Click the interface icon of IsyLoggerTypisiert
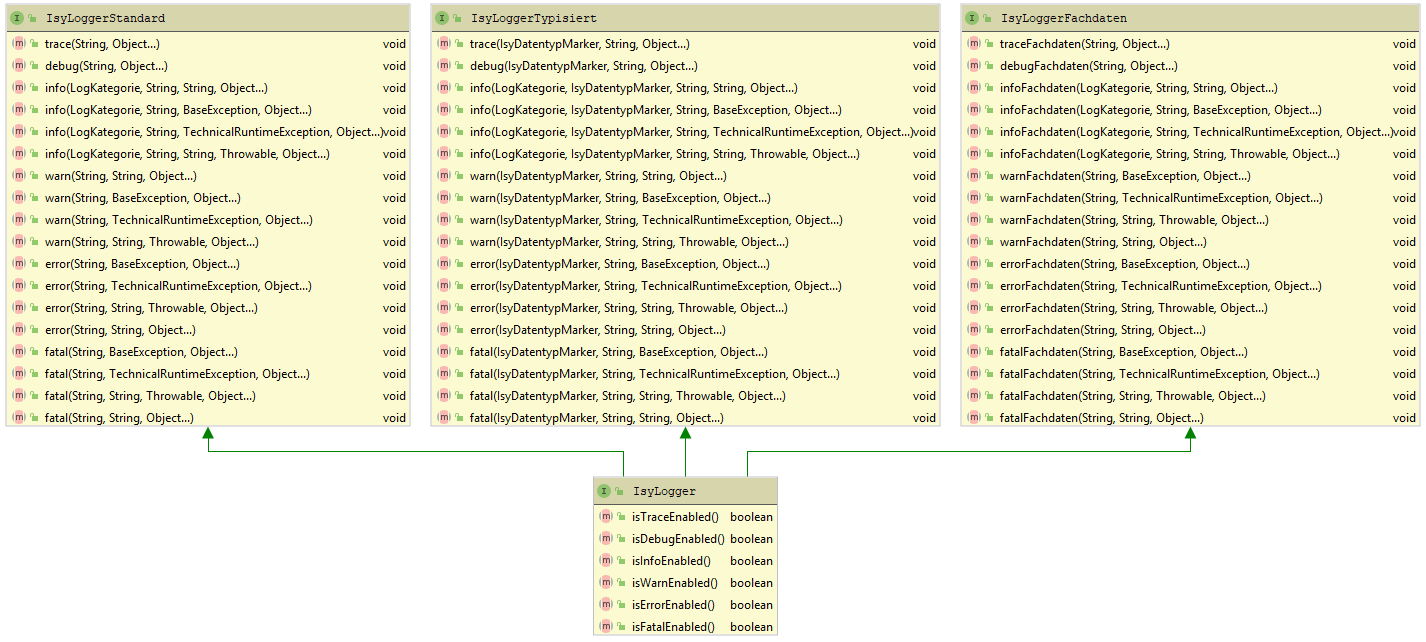The width and height of the screenshot is (1426, 642). coord(443,18)
